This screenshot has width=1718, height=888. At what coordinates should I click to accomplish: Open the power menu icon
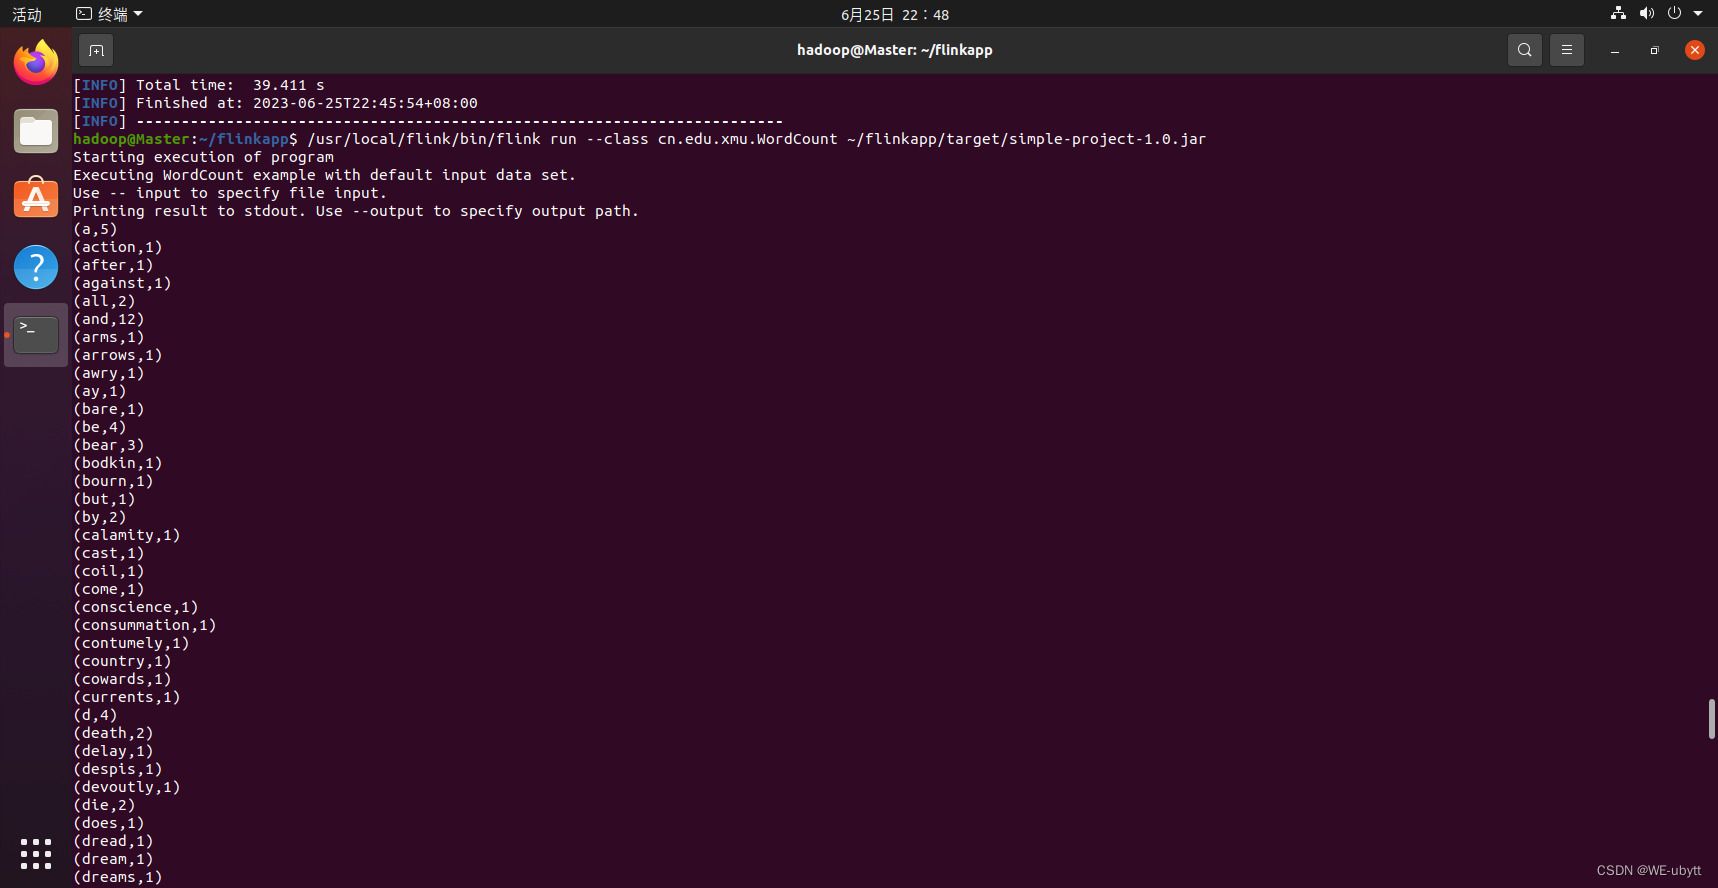(1674, 13)
